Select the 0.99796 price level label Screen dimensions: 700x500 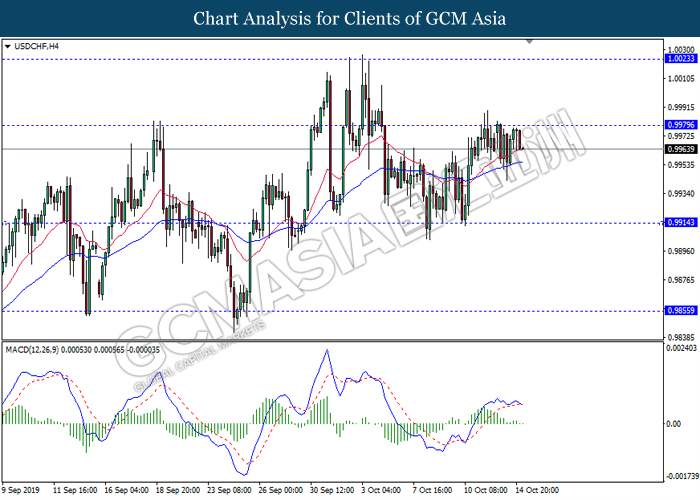(x=681, y=125)
